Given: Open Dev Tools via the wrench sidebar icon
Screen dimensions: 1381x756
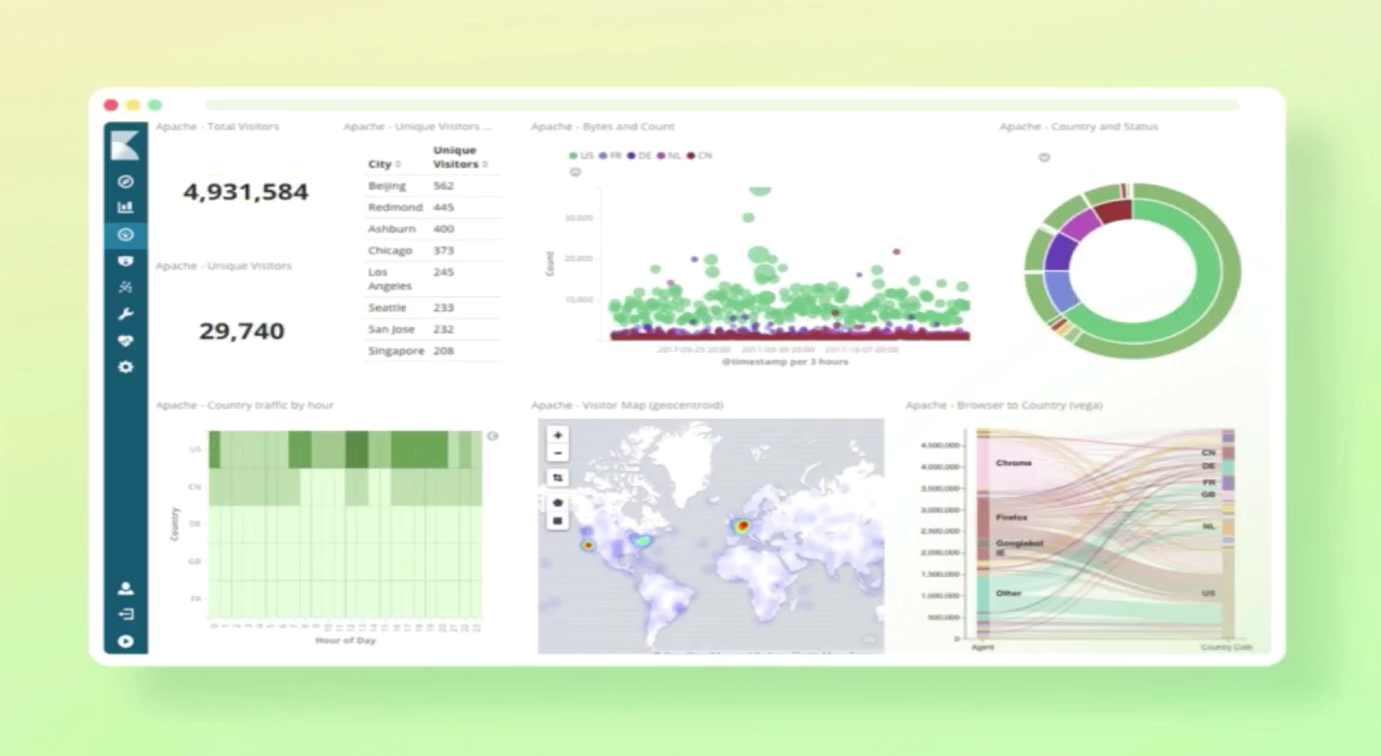Looking at the screenshot, I should click(125, 314).
